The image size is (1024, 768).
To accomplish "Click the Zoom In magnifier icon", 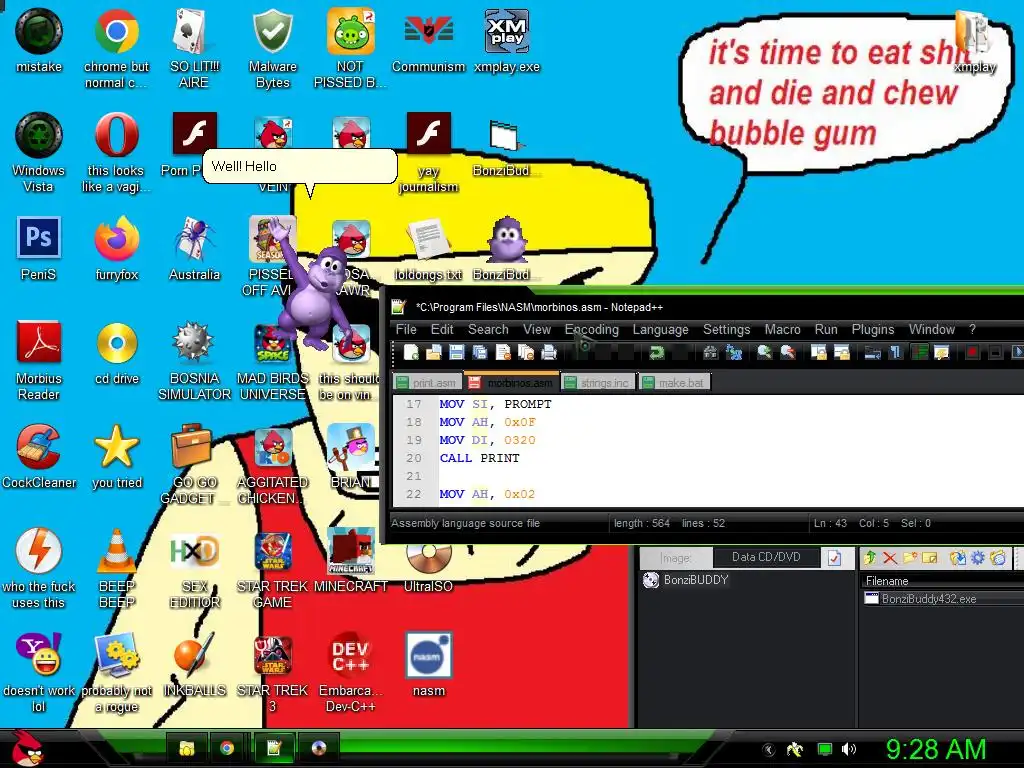I will (x=765, y=353).
